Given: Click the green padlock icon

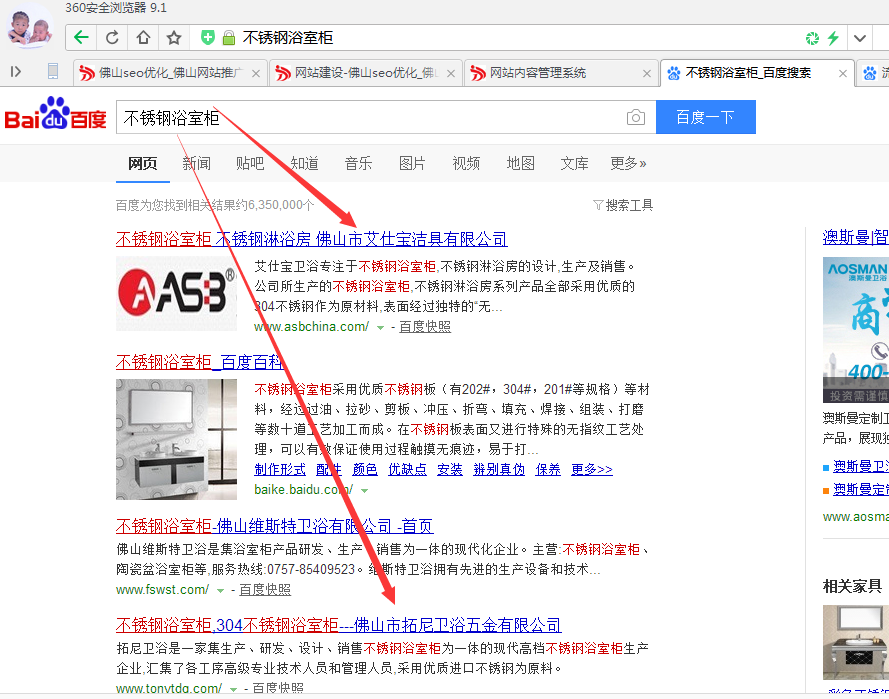Looking at the screenshot, I should tap(228, 38).
